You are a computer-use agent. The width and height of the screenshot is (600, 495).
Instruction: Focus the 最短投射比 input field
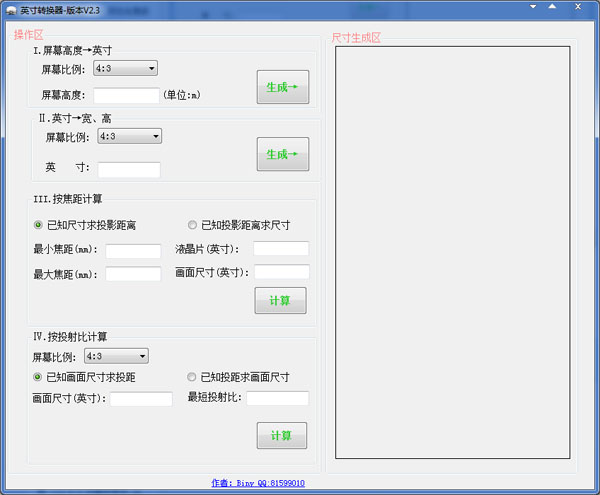click(278, 398)
